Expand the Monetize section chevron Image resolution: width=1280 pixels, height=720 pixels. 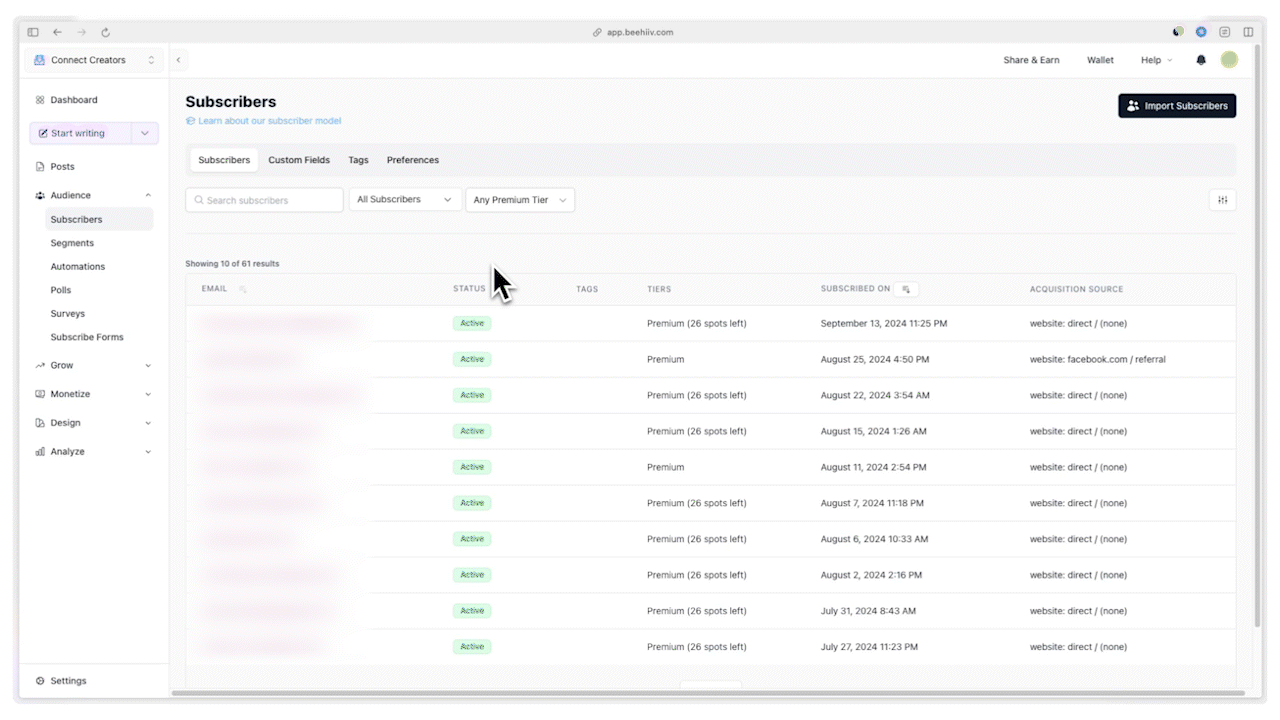pos(148,394)
